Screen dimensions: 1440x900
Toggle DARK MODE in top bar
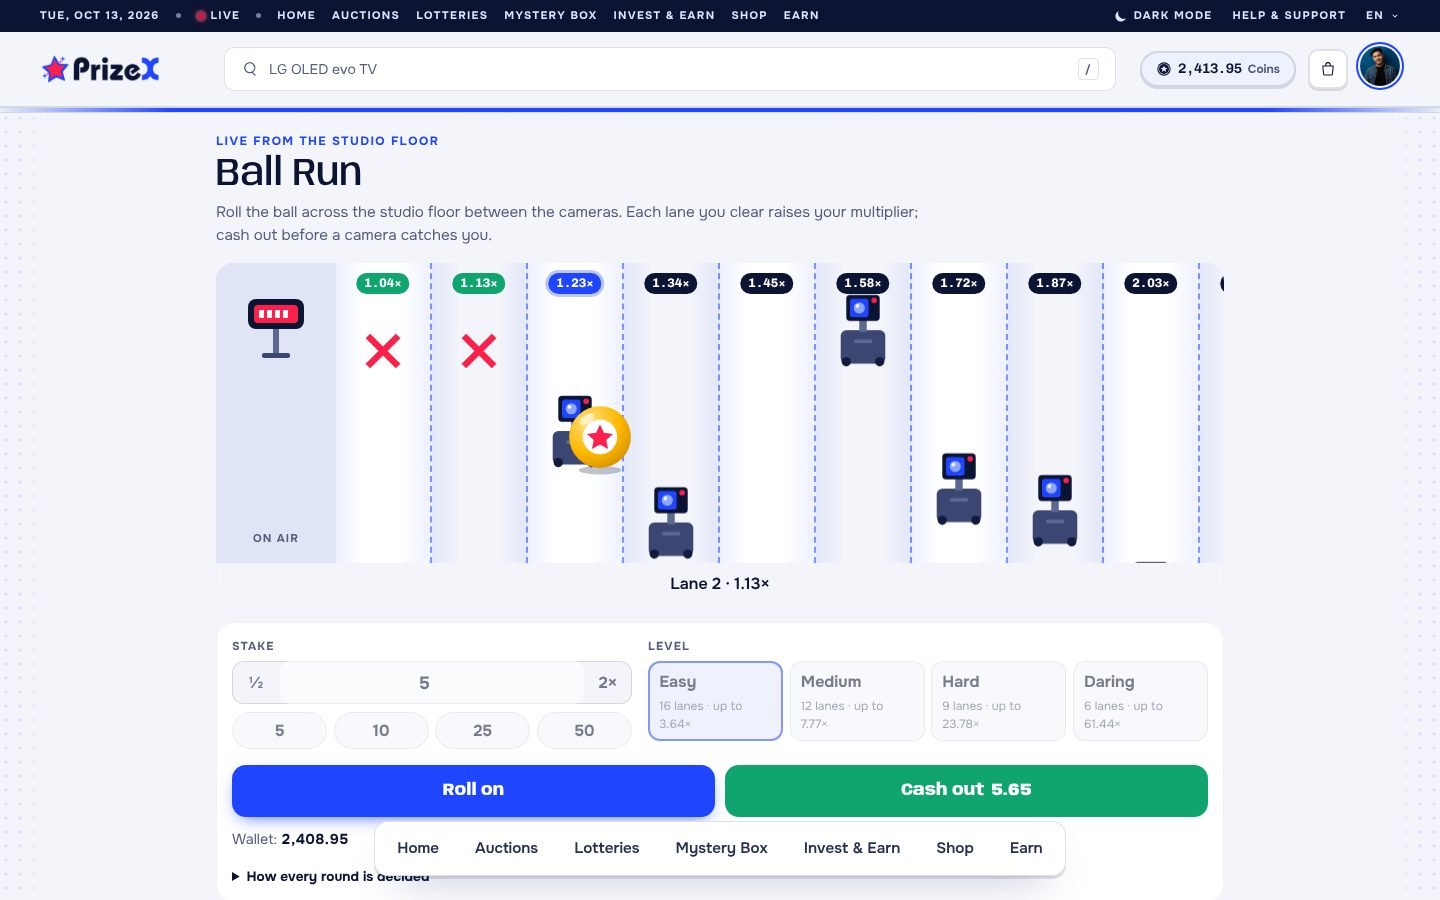click(x=1163, y=16)
